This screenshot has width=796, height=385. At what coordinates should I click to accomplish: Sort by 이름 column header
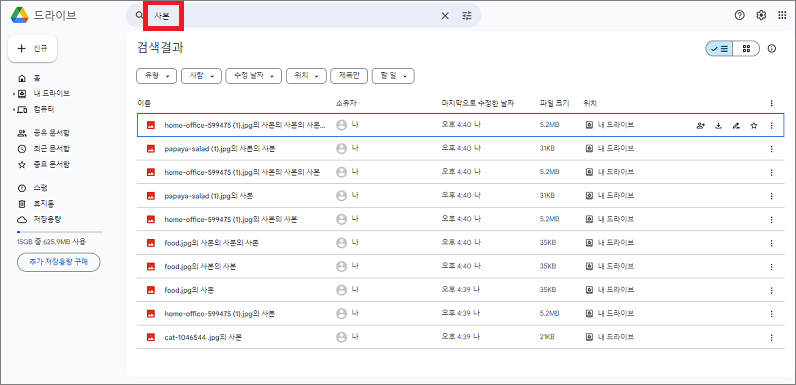(144, 103)
